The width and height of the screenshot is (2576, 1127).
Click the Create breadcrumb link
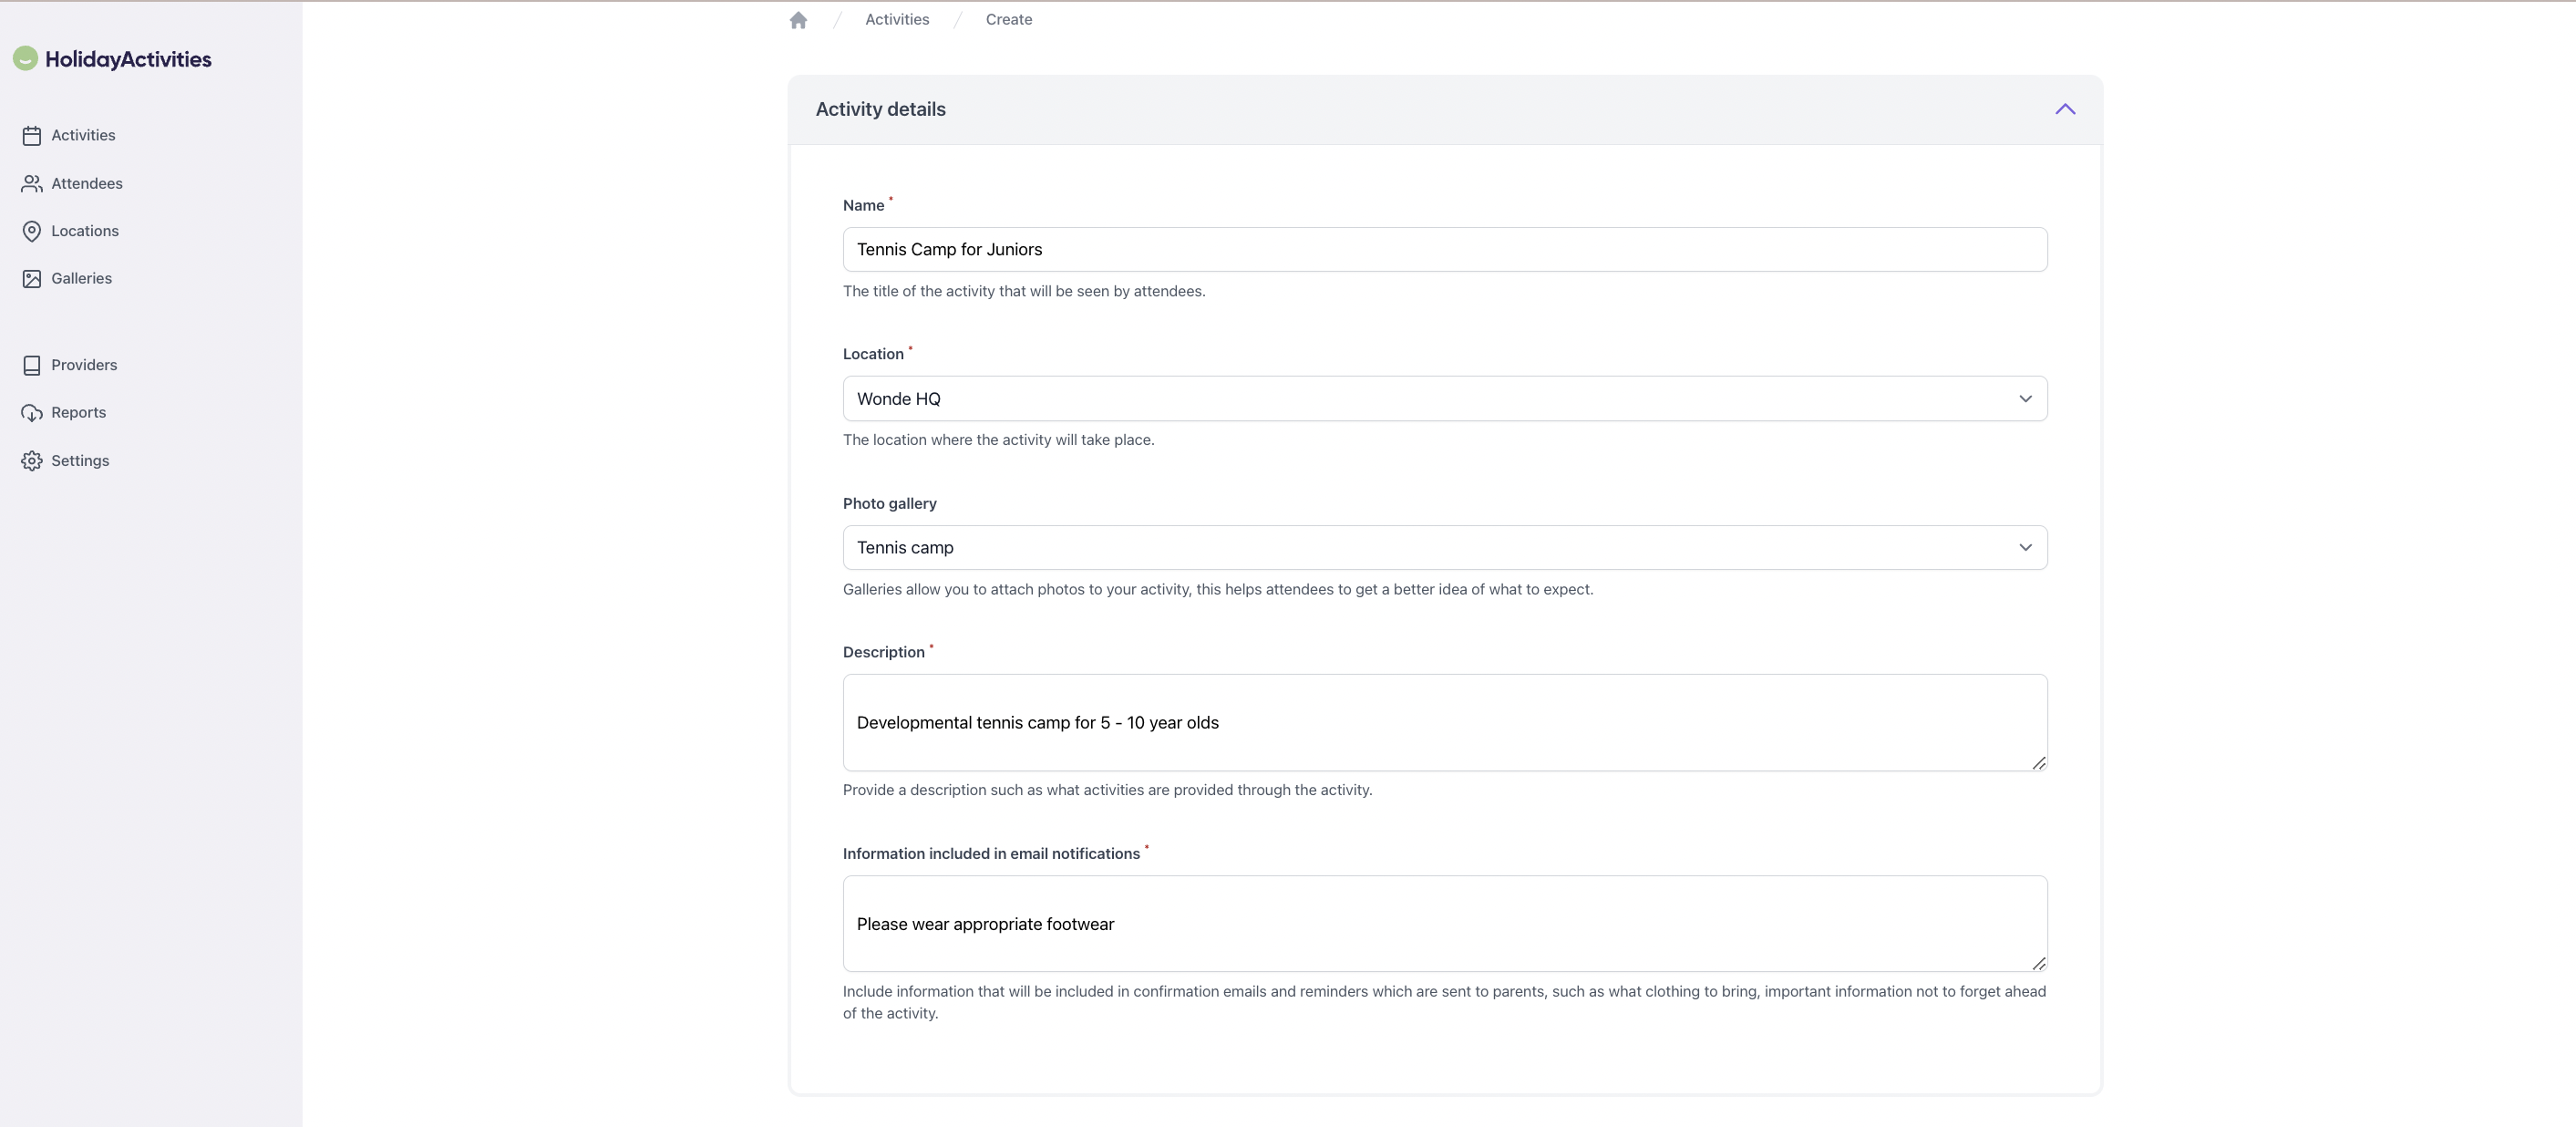(x=1008, y=20)
